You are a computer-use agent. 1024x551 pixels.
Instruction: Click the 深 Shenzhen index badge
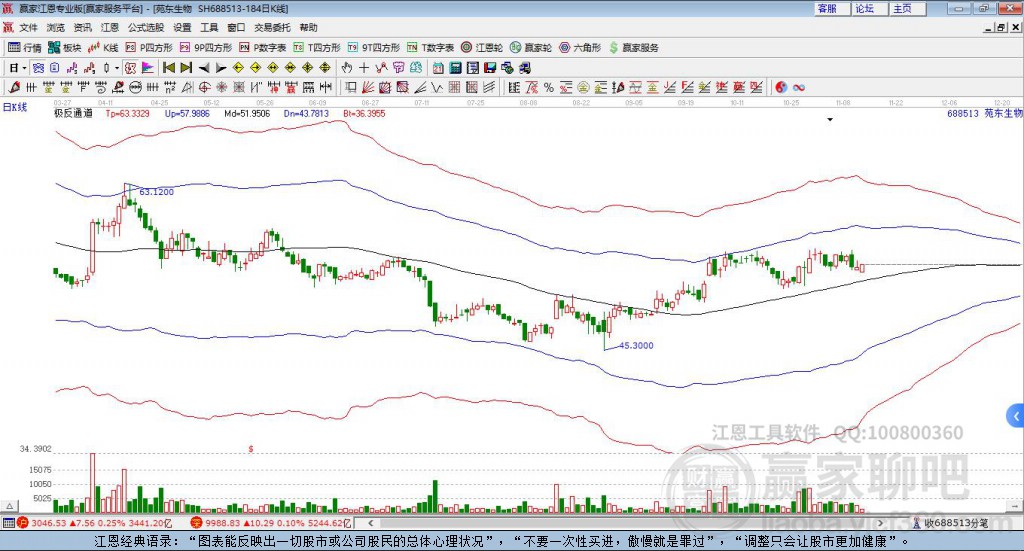197,522
